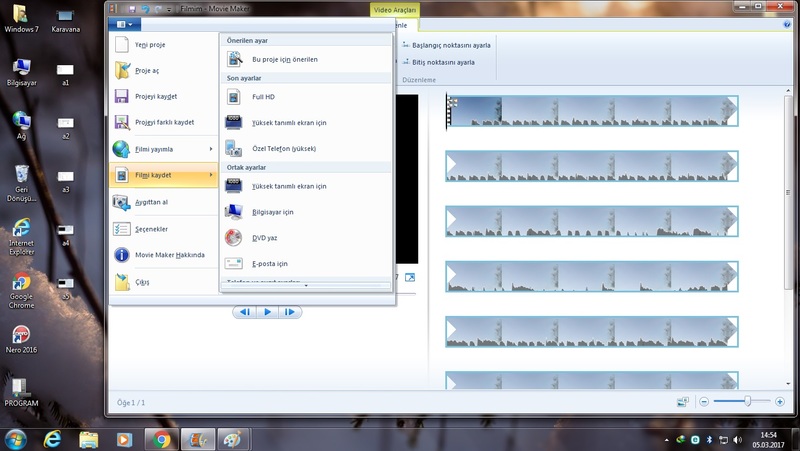Viewport: 800px width, 451px height.
Task: Click the zoom in plus button
Action: [780, 402]
